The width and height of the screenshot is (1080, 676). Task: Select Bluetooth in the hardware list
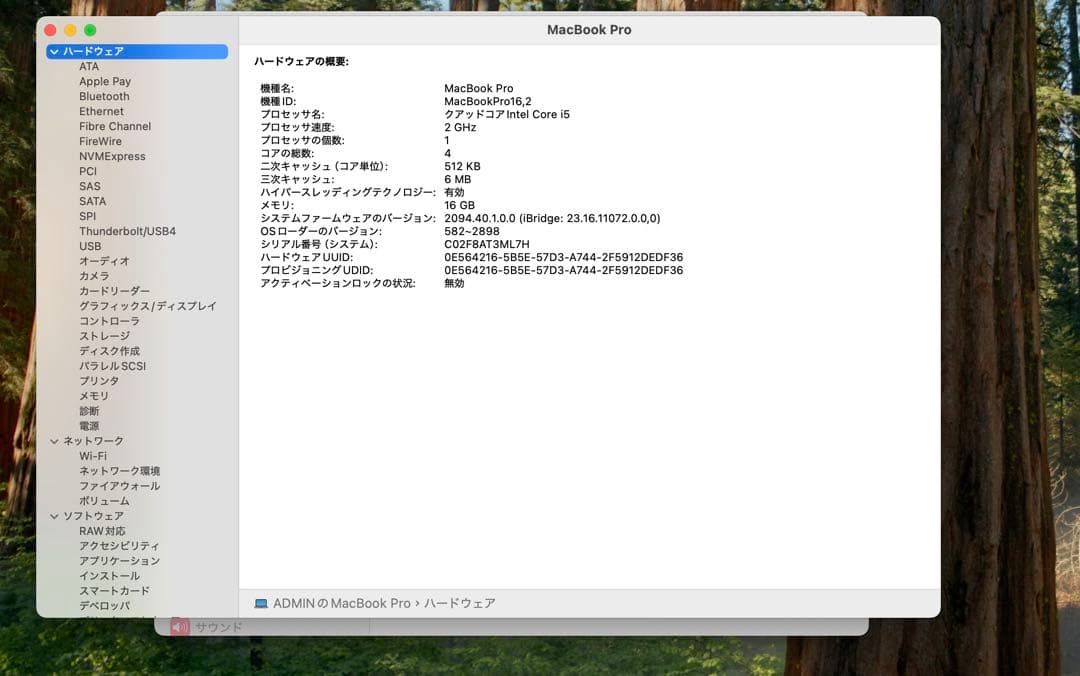point(104,96)
